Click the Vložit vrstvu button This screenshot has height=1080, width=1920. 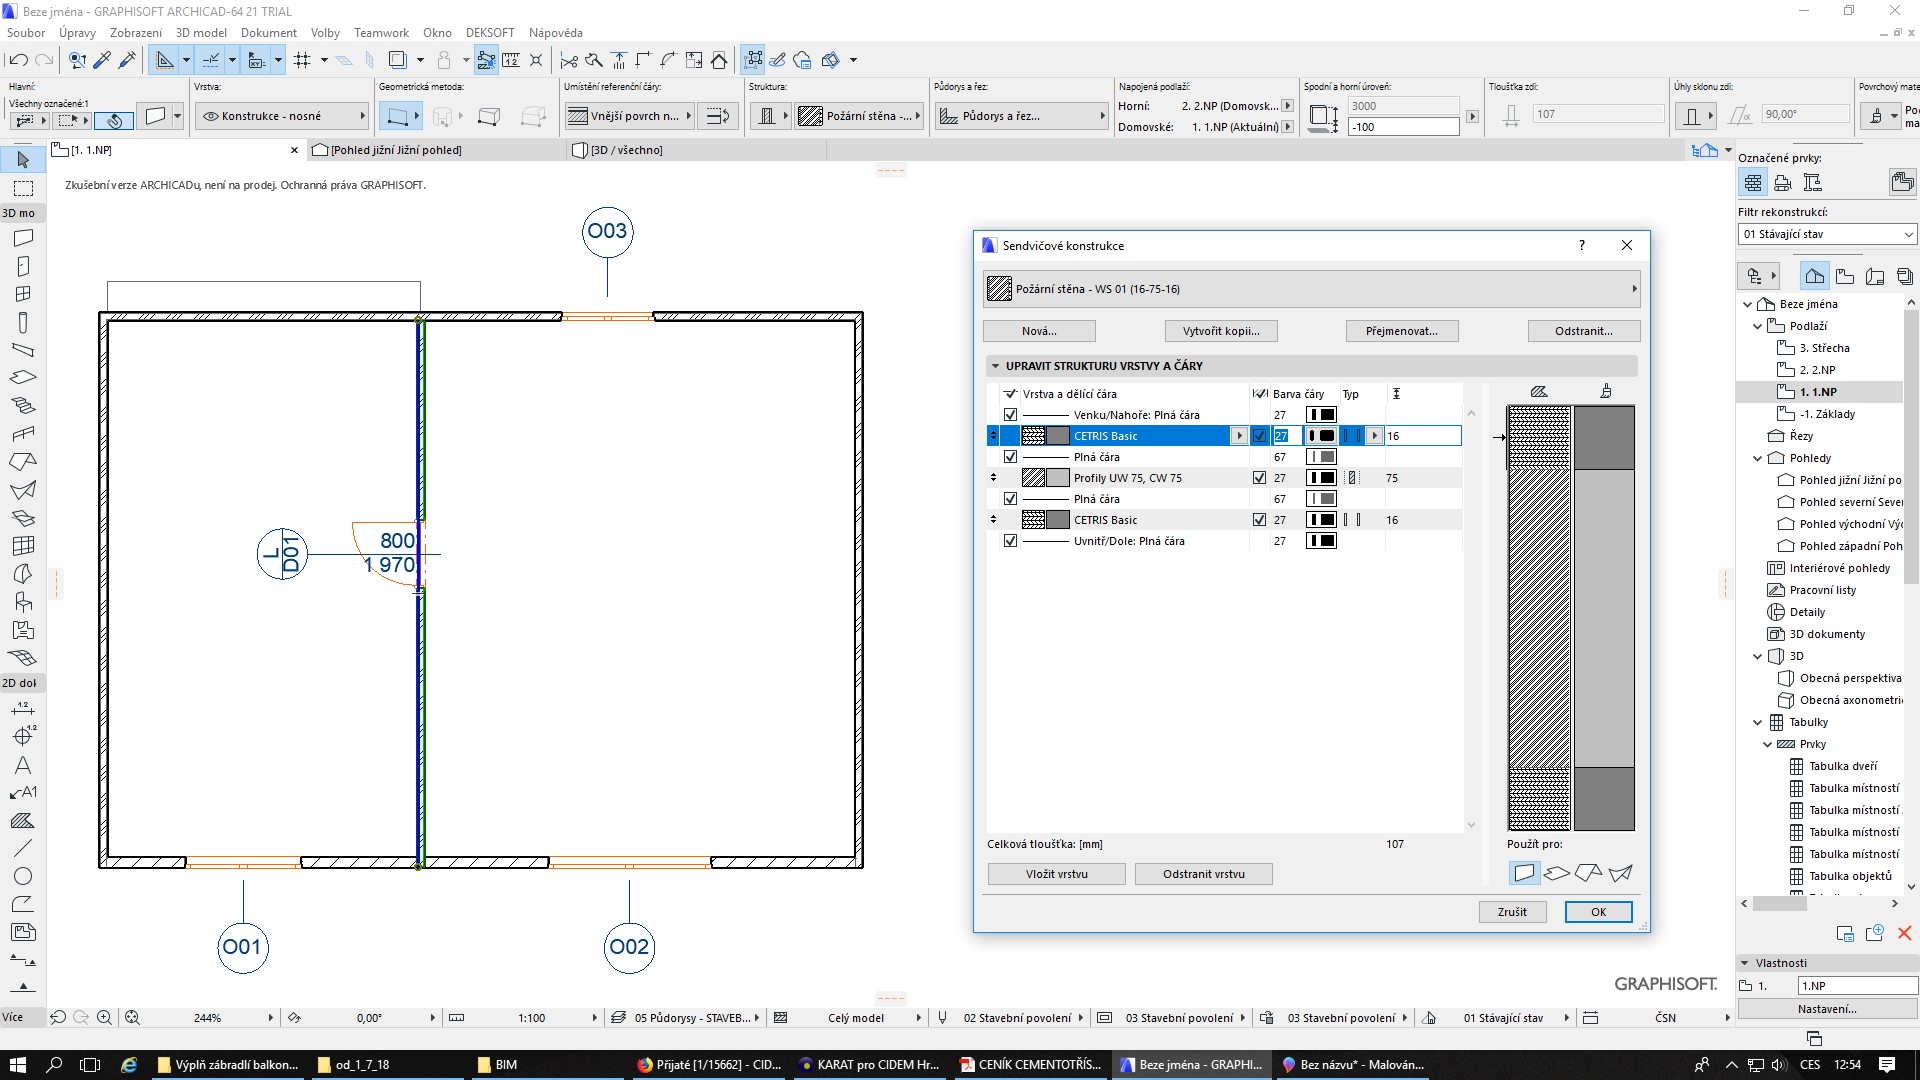[1056, 874]
